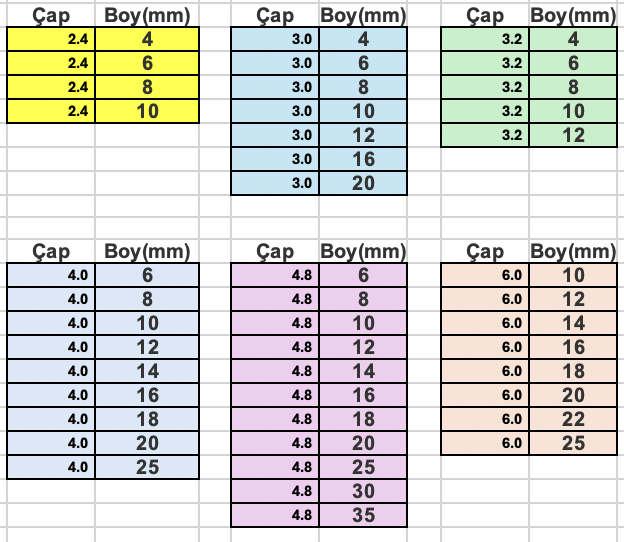Viewport: 624px width, 542px height.
Task: Select the 2.4 diameter cell beside length 4
Action: [x=51, y=39]
